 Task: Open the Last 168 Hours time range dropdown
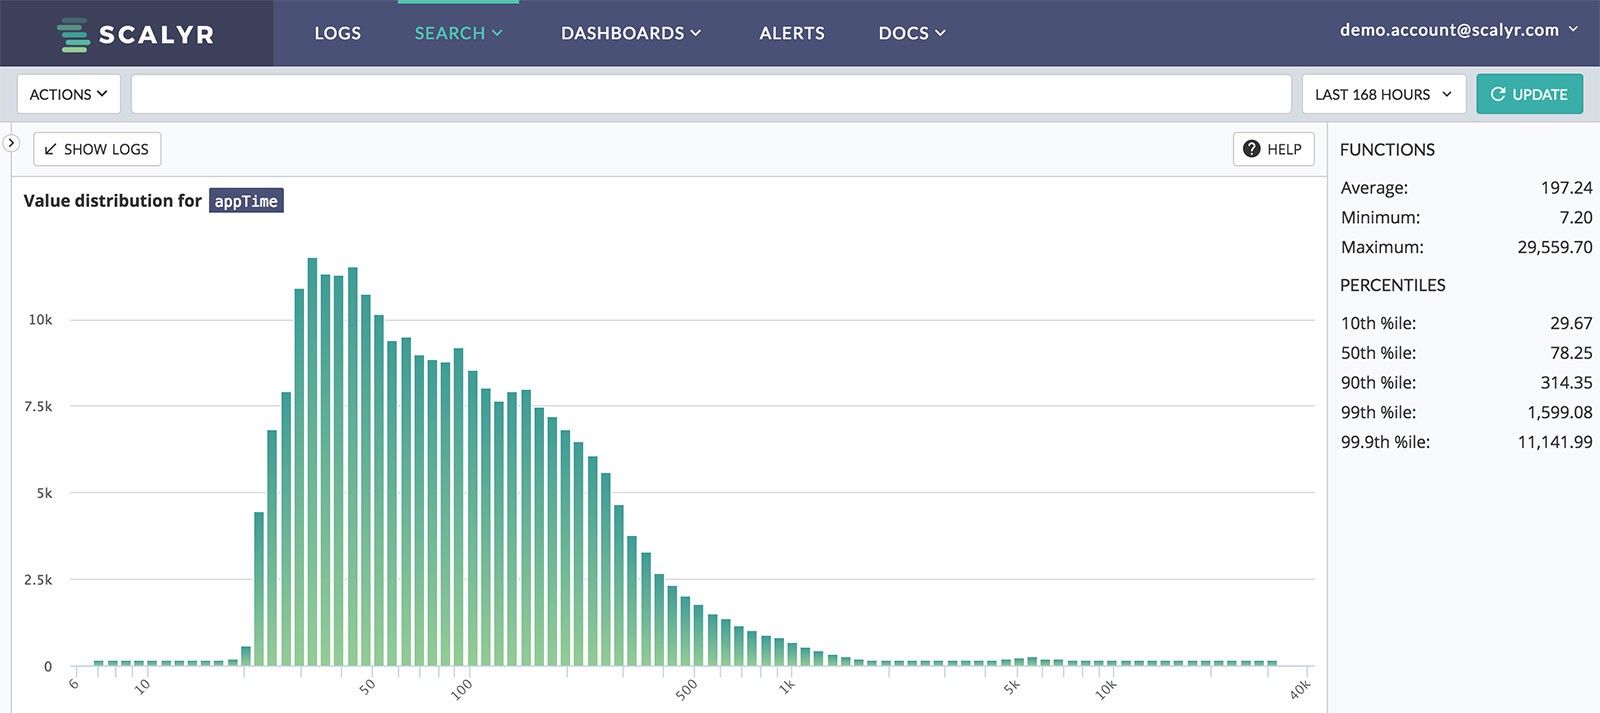click(x=1383, y=94)
